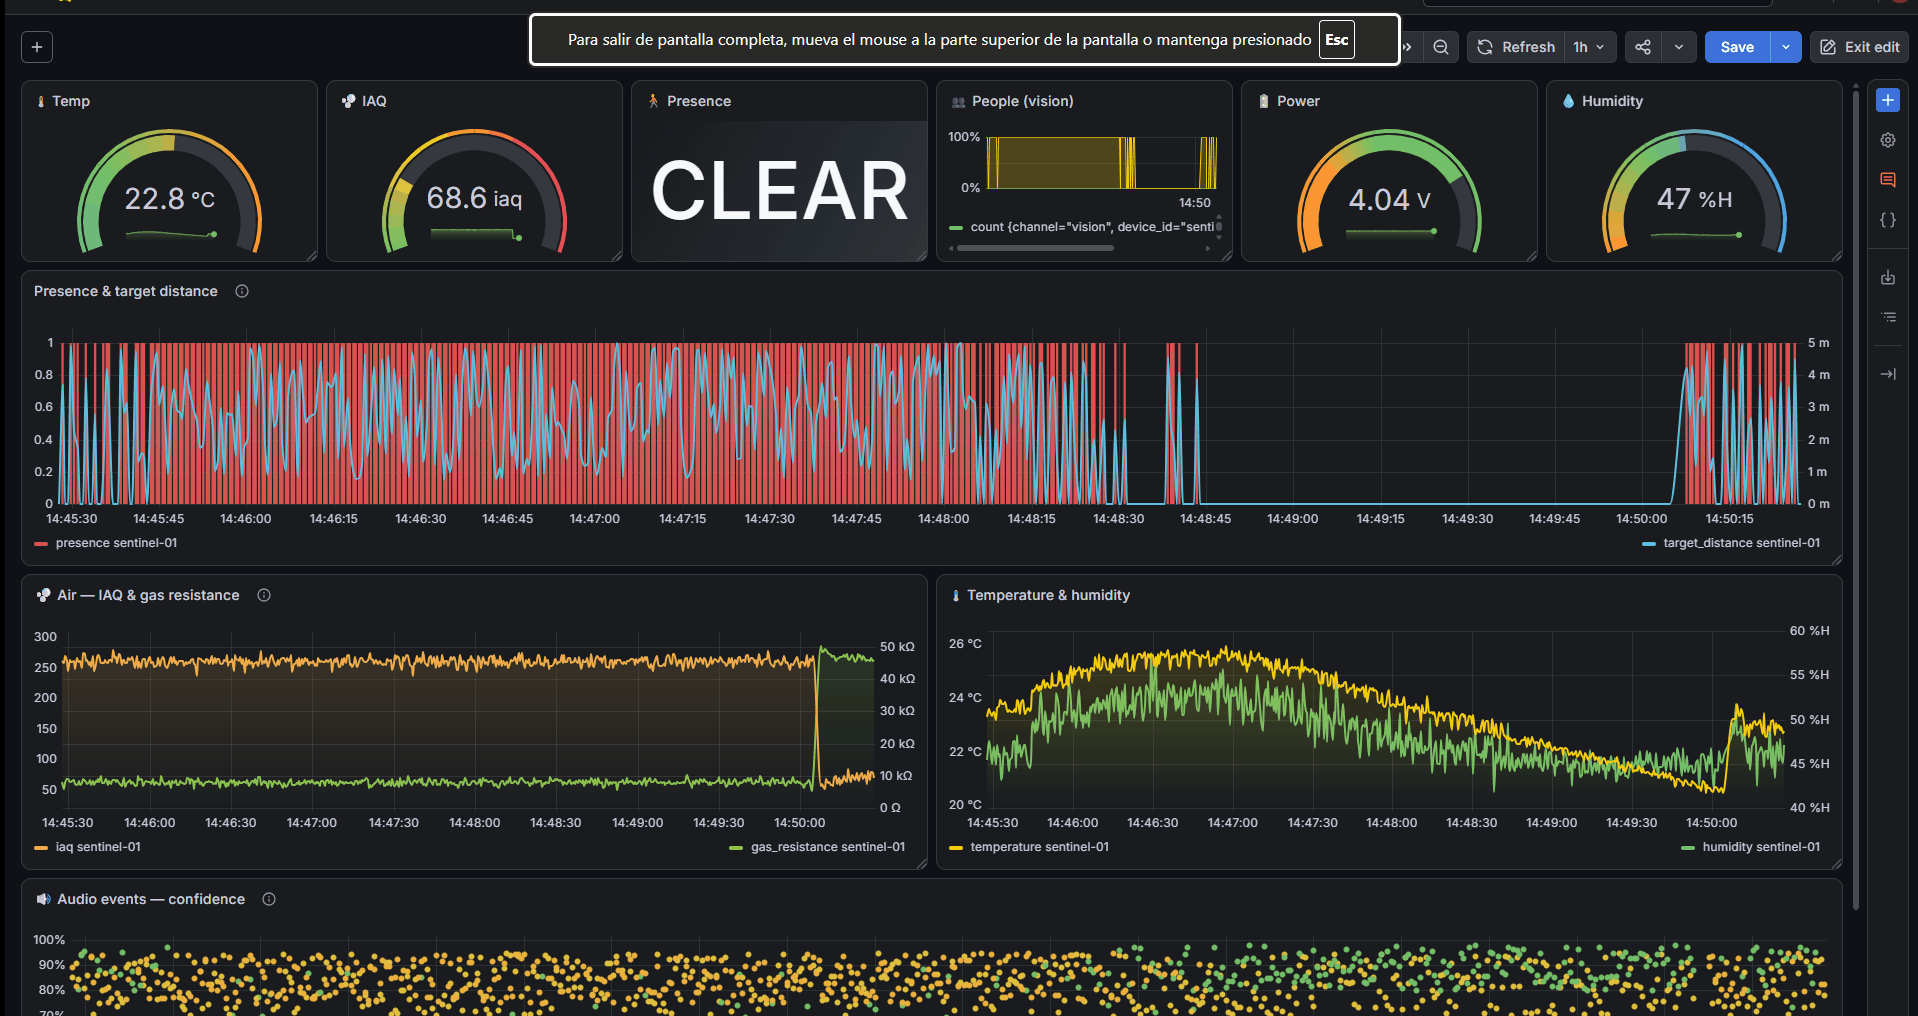This screenshot has height=1016, width=1918.
Task: Click the Exit edit button
Action: pyautogui.click(x=1859, y=47)
